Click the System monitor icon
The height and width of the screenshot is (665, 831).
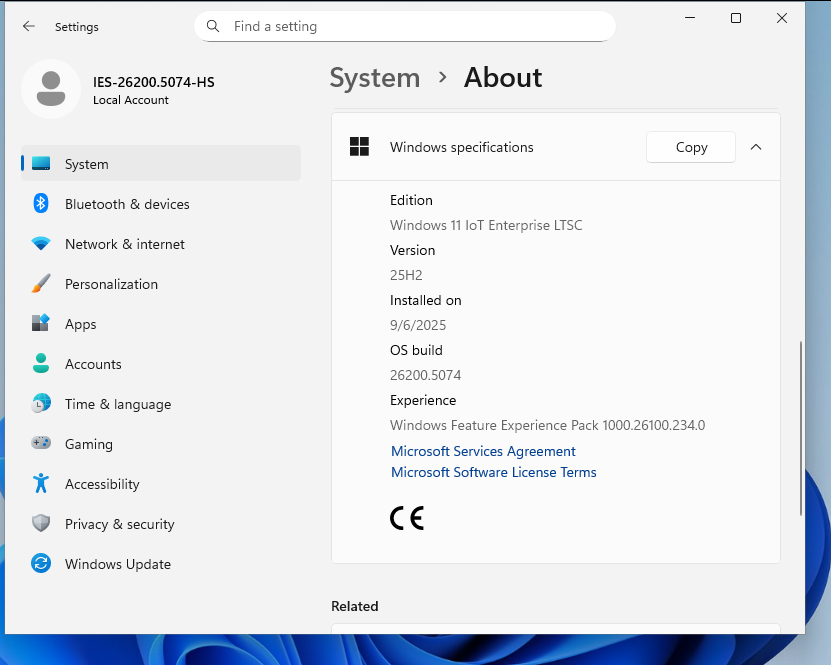[41, 163]
